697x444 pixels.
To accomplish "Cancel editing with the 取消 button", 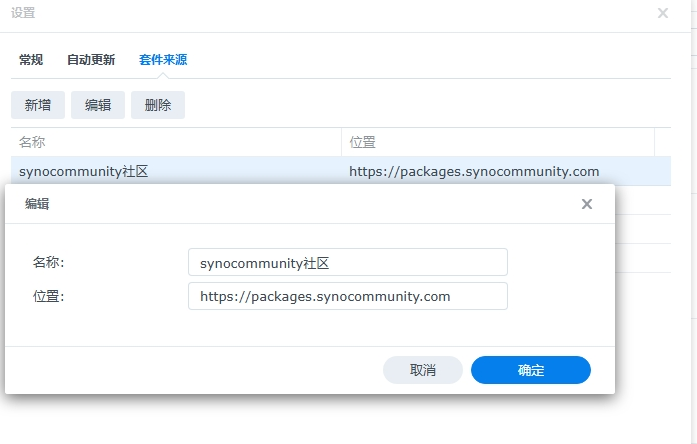I will coord(423,370).
